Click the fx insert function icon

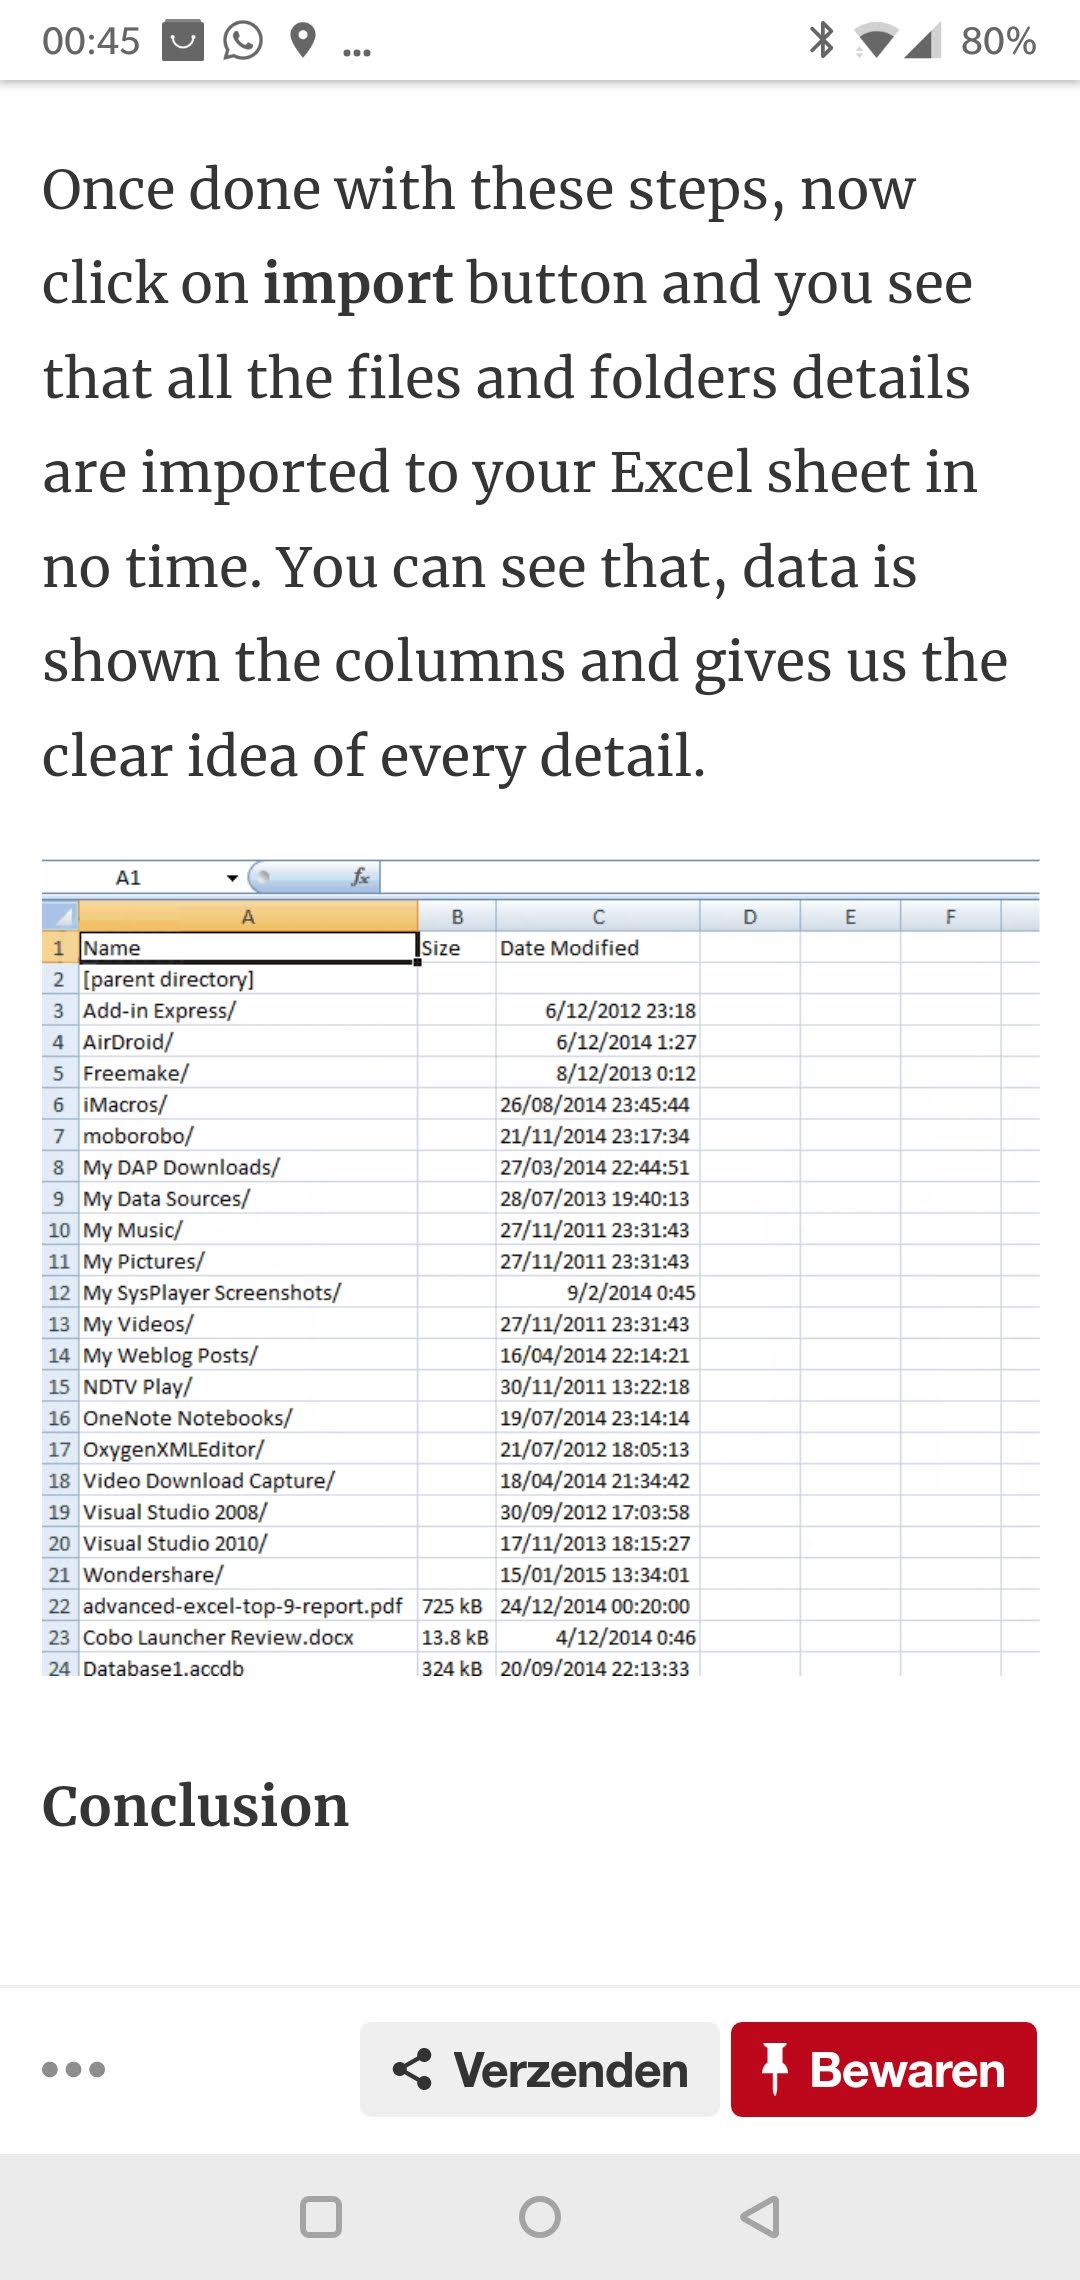(360, 877)
